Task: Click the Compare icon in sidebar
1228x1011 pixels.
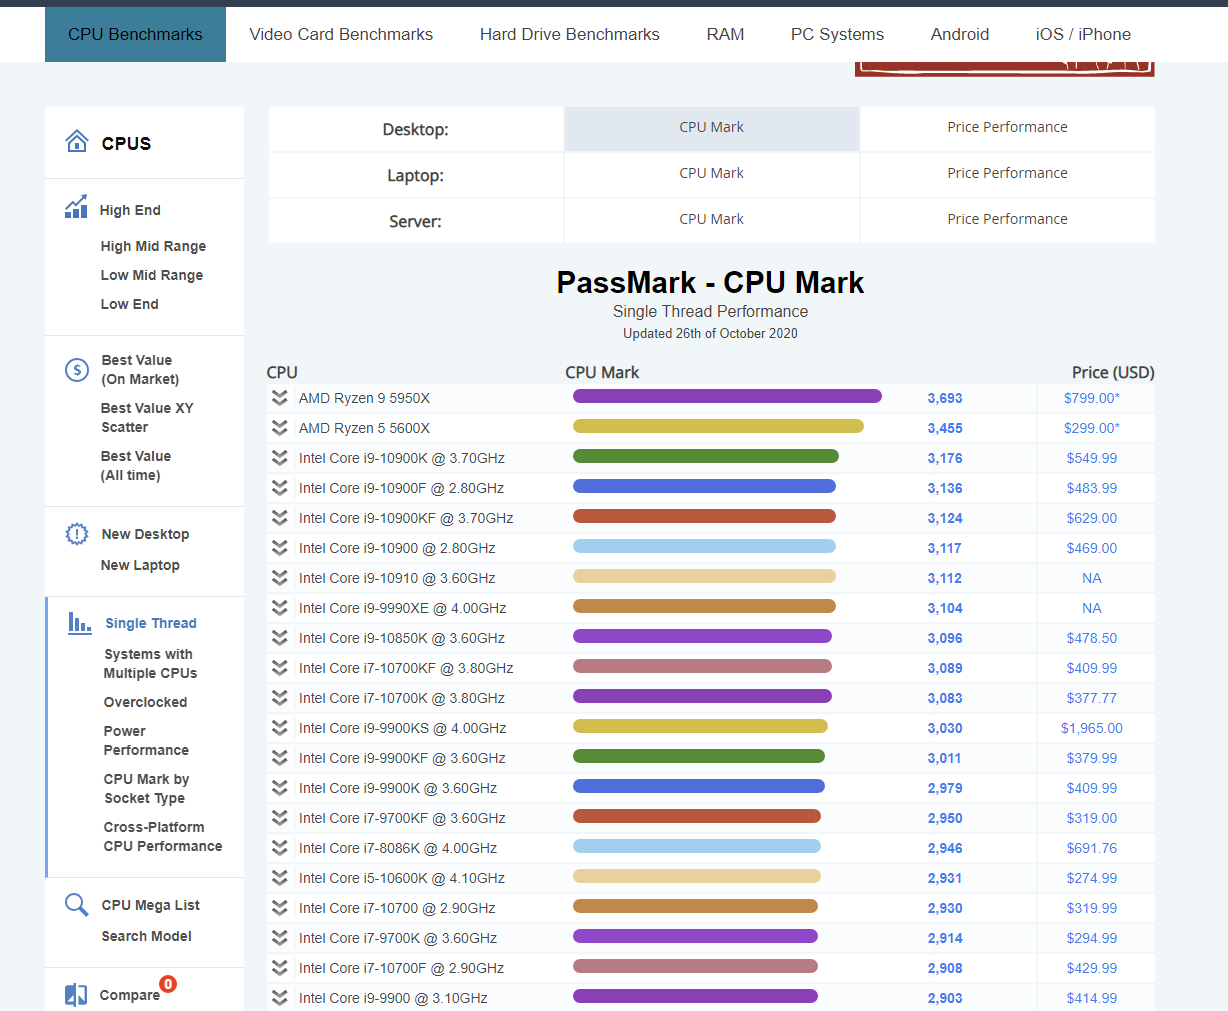Action: (76, 994)
